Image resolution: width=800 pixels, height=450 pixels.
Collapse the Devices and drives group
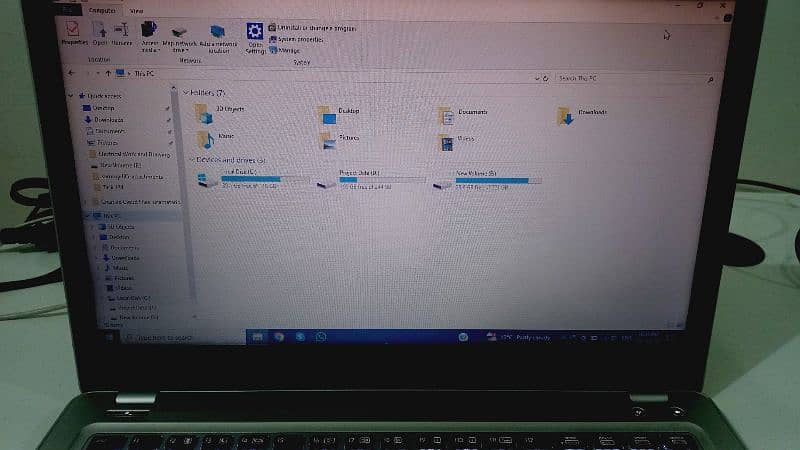pyautogui.click(x=193, y=159)
